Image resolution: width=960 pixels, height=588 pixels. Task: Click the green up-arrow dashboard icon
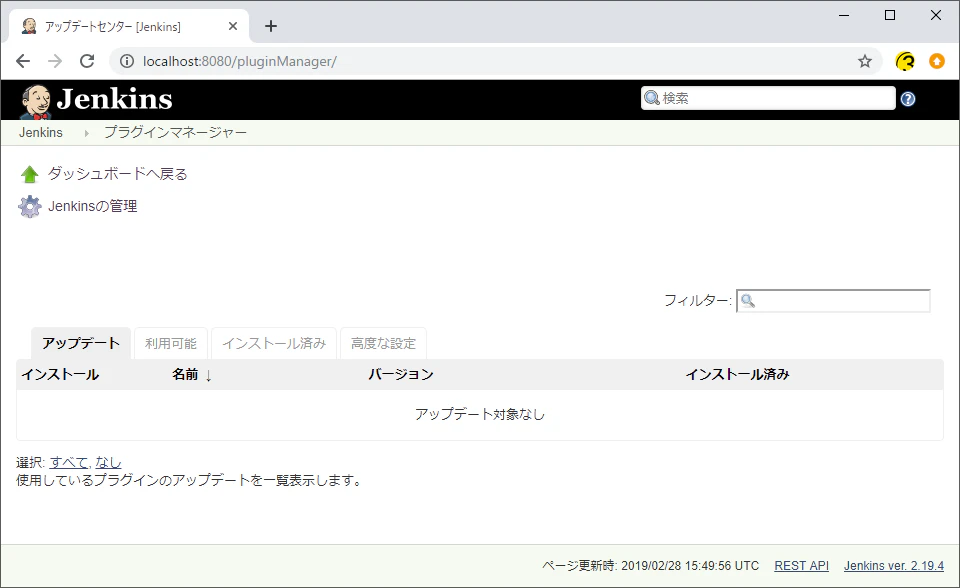point(29,175)
